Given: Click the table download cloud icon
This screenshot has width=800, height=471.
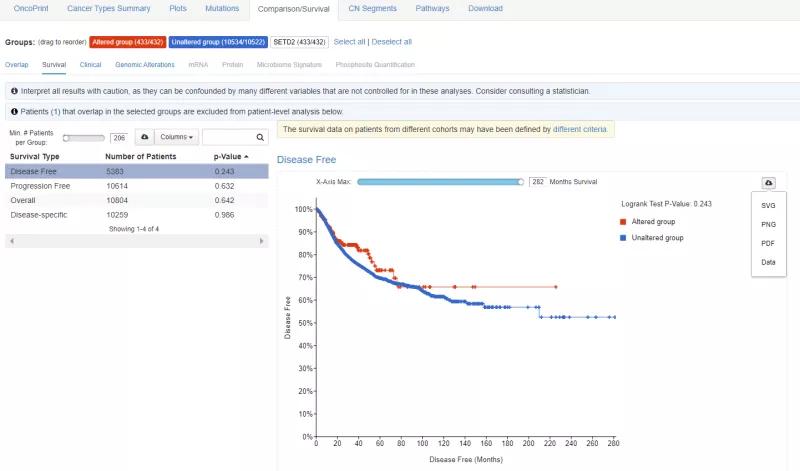Looking at the screenshot, I should coord(144,137).
